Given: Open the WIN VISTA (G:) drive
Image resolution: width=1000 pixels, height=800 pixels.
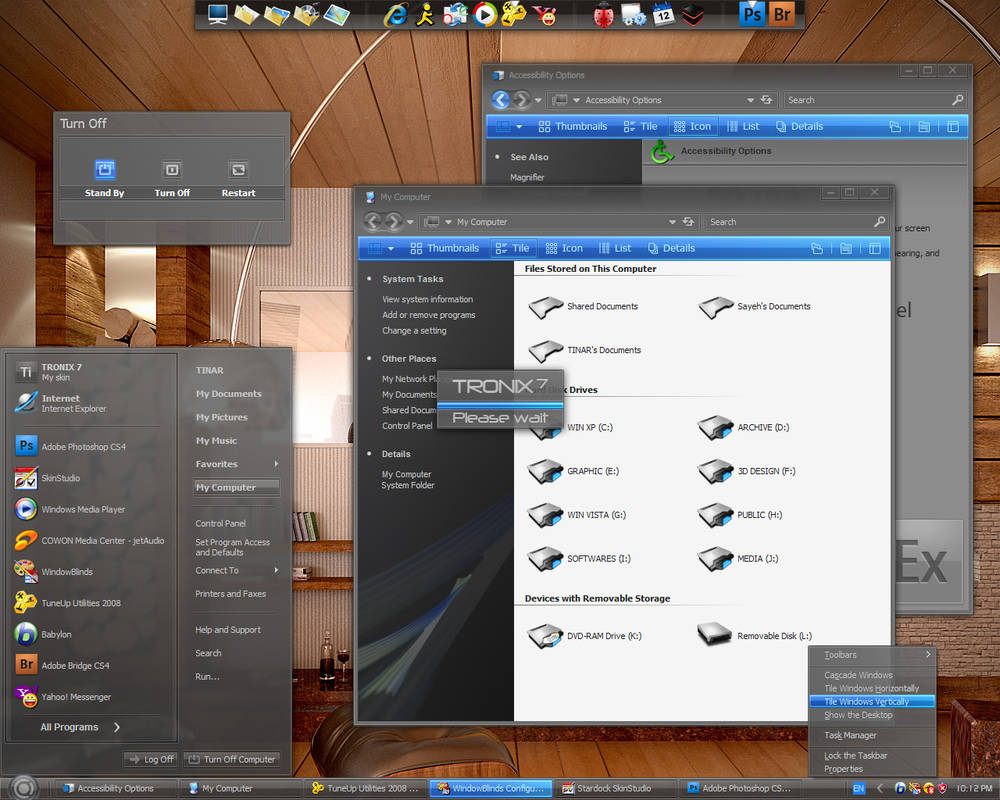Looking at the screenshot, I should coord(577,515).
